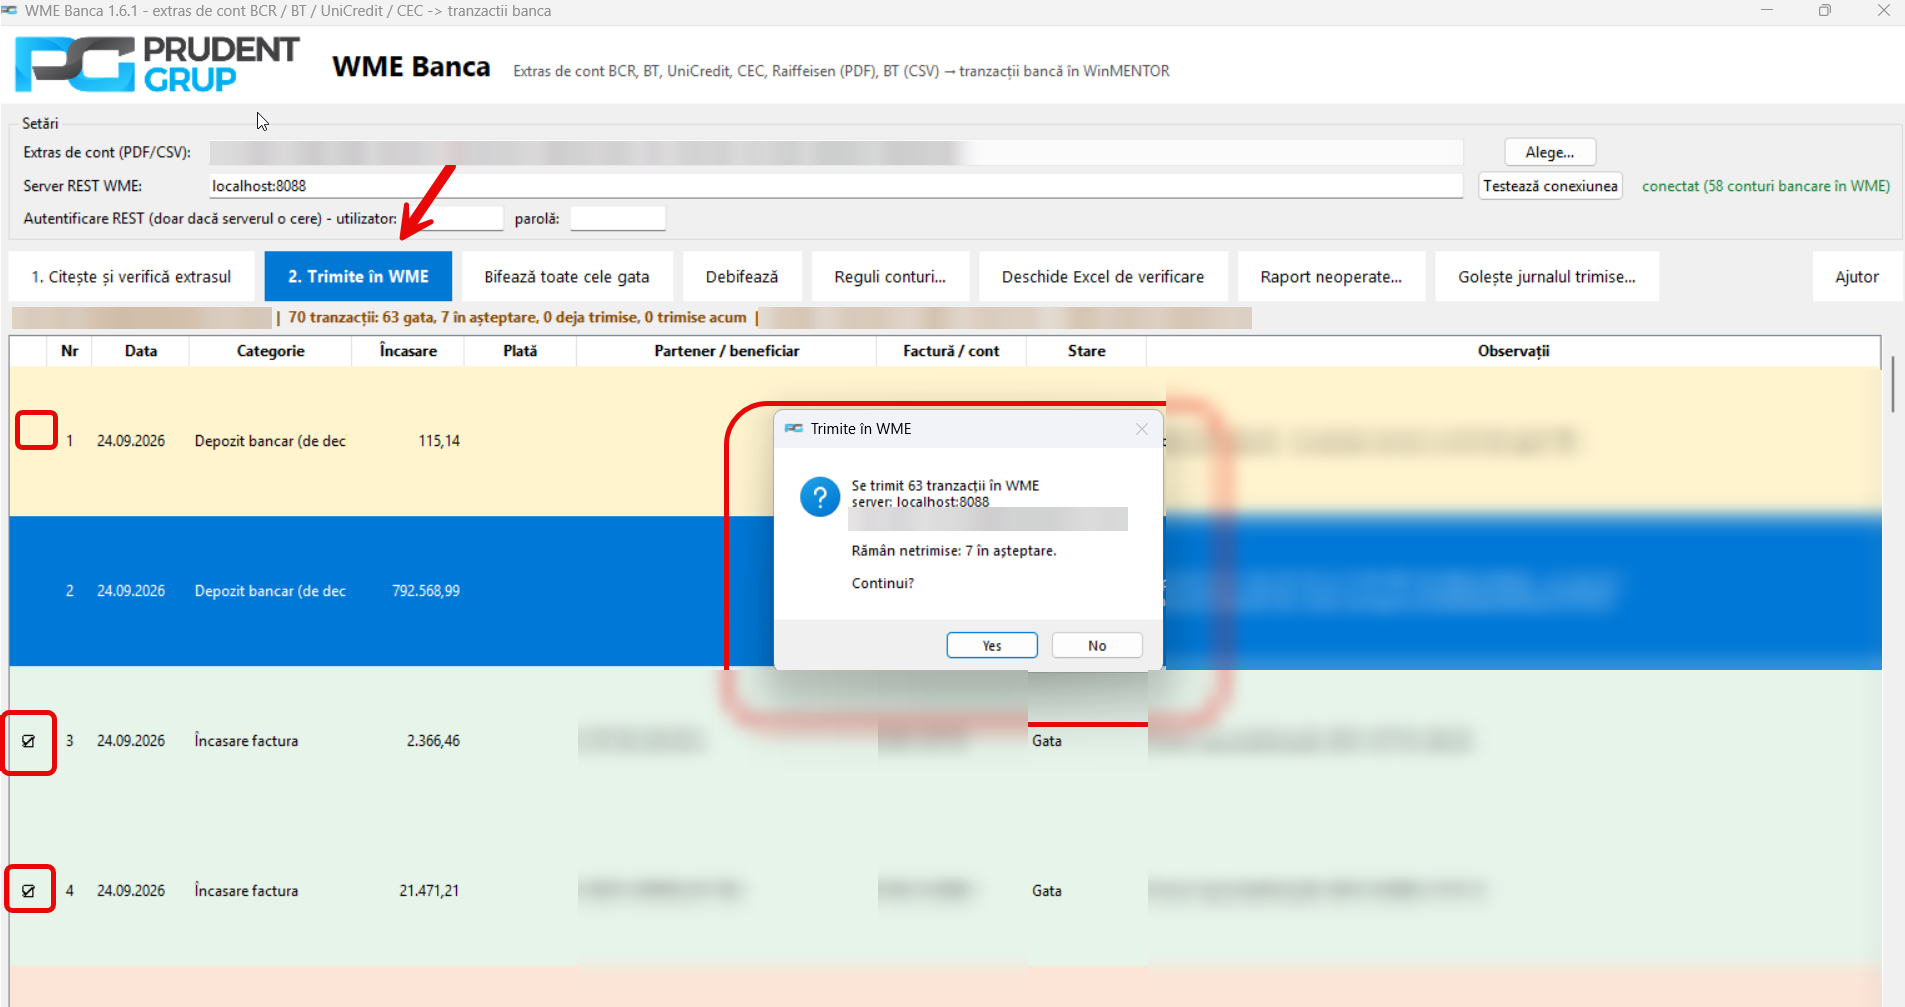Click 'Depozit bancar (de dec' in row 1
Image resolution: width=1905 pixels, height=1007 pixels.
click(270, 441)
